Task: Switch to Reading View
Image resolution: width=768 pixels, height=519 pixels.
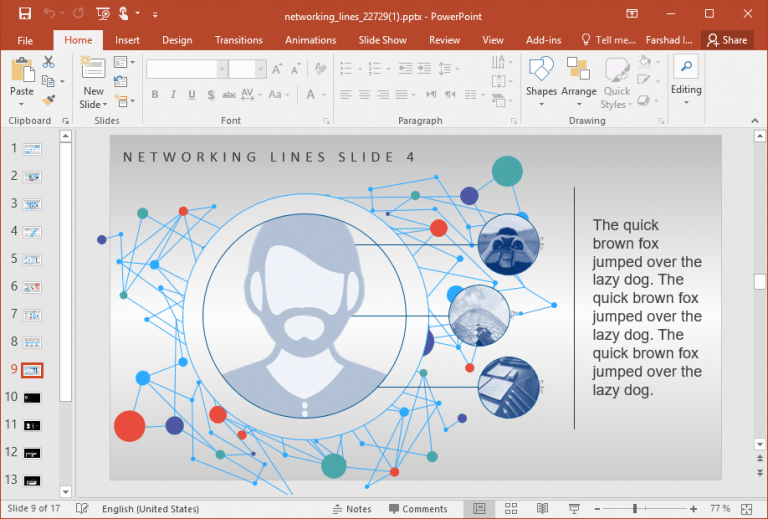Action: coord(542,509)
